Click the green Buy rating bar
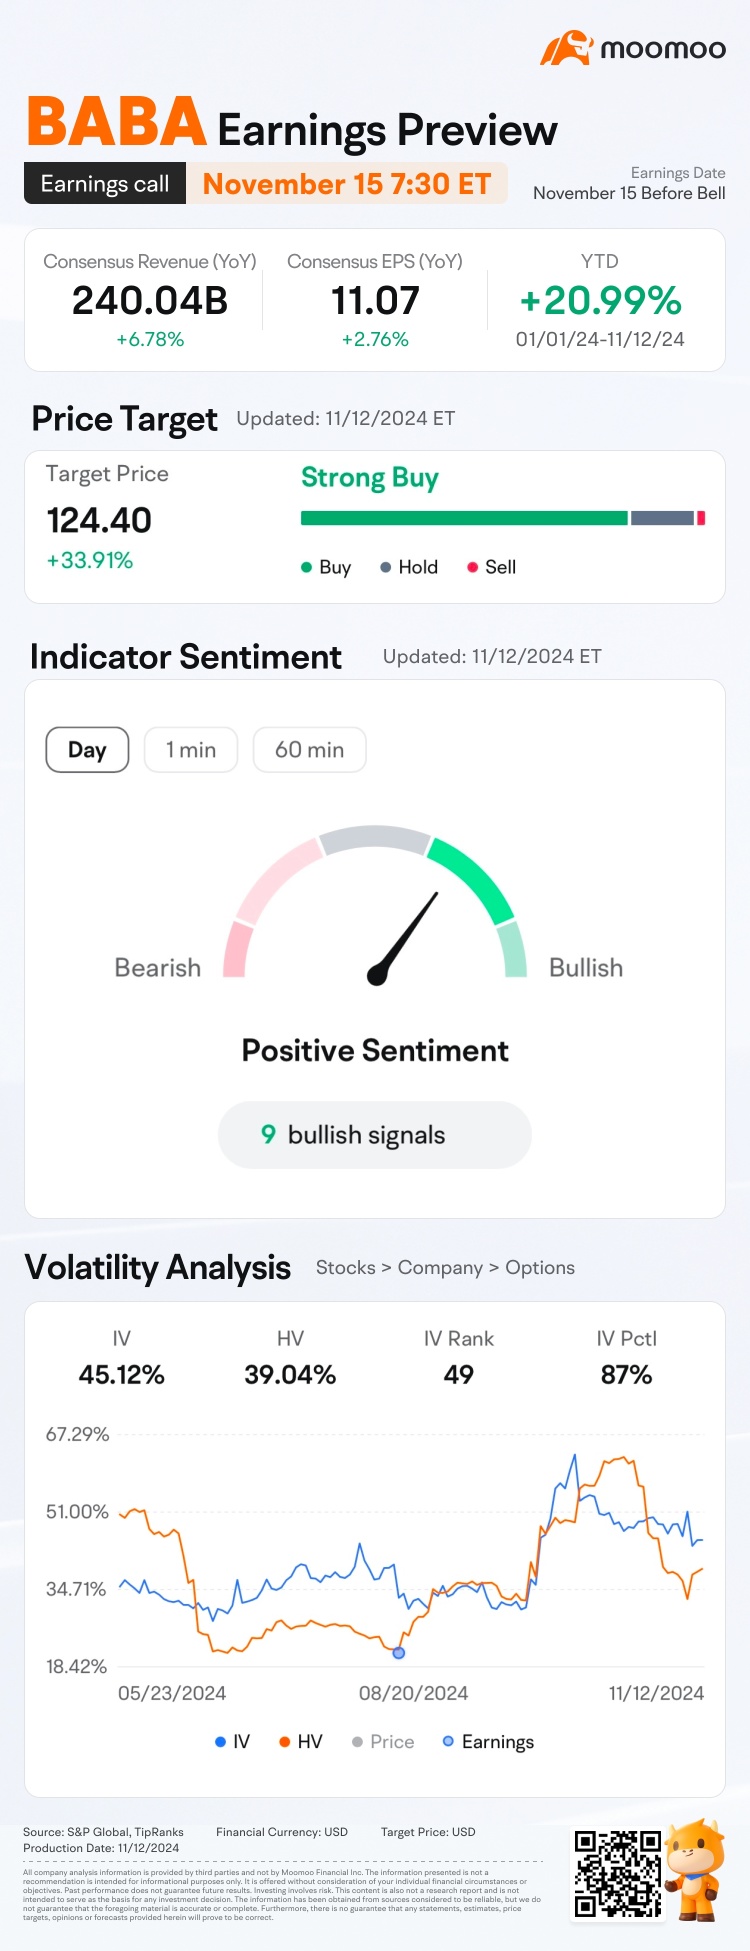The height and width of the screenshot is (1951, 750). point(464,518)
